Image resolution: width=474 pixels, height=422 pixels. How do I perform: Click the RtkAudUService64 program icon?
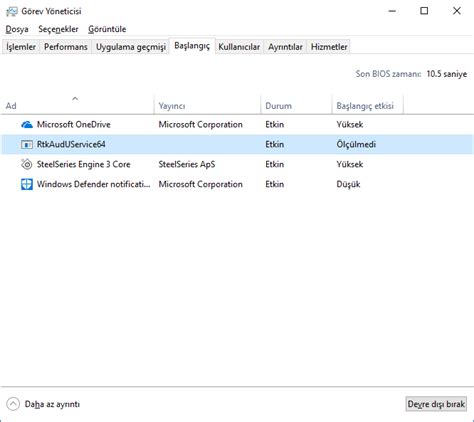pyautogui.click(x=27, y=144)
